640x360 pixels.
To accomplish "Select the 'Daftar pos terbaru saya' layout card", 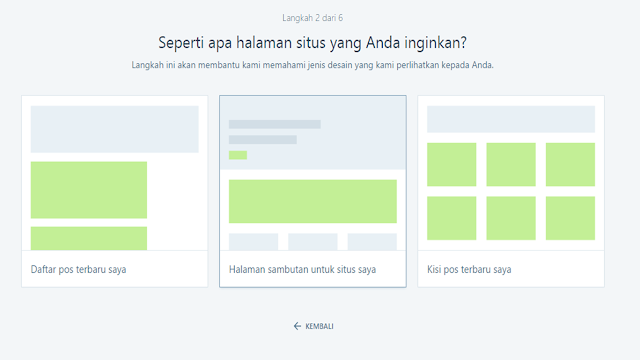I will pyautogui.click(x=115, y=191).
